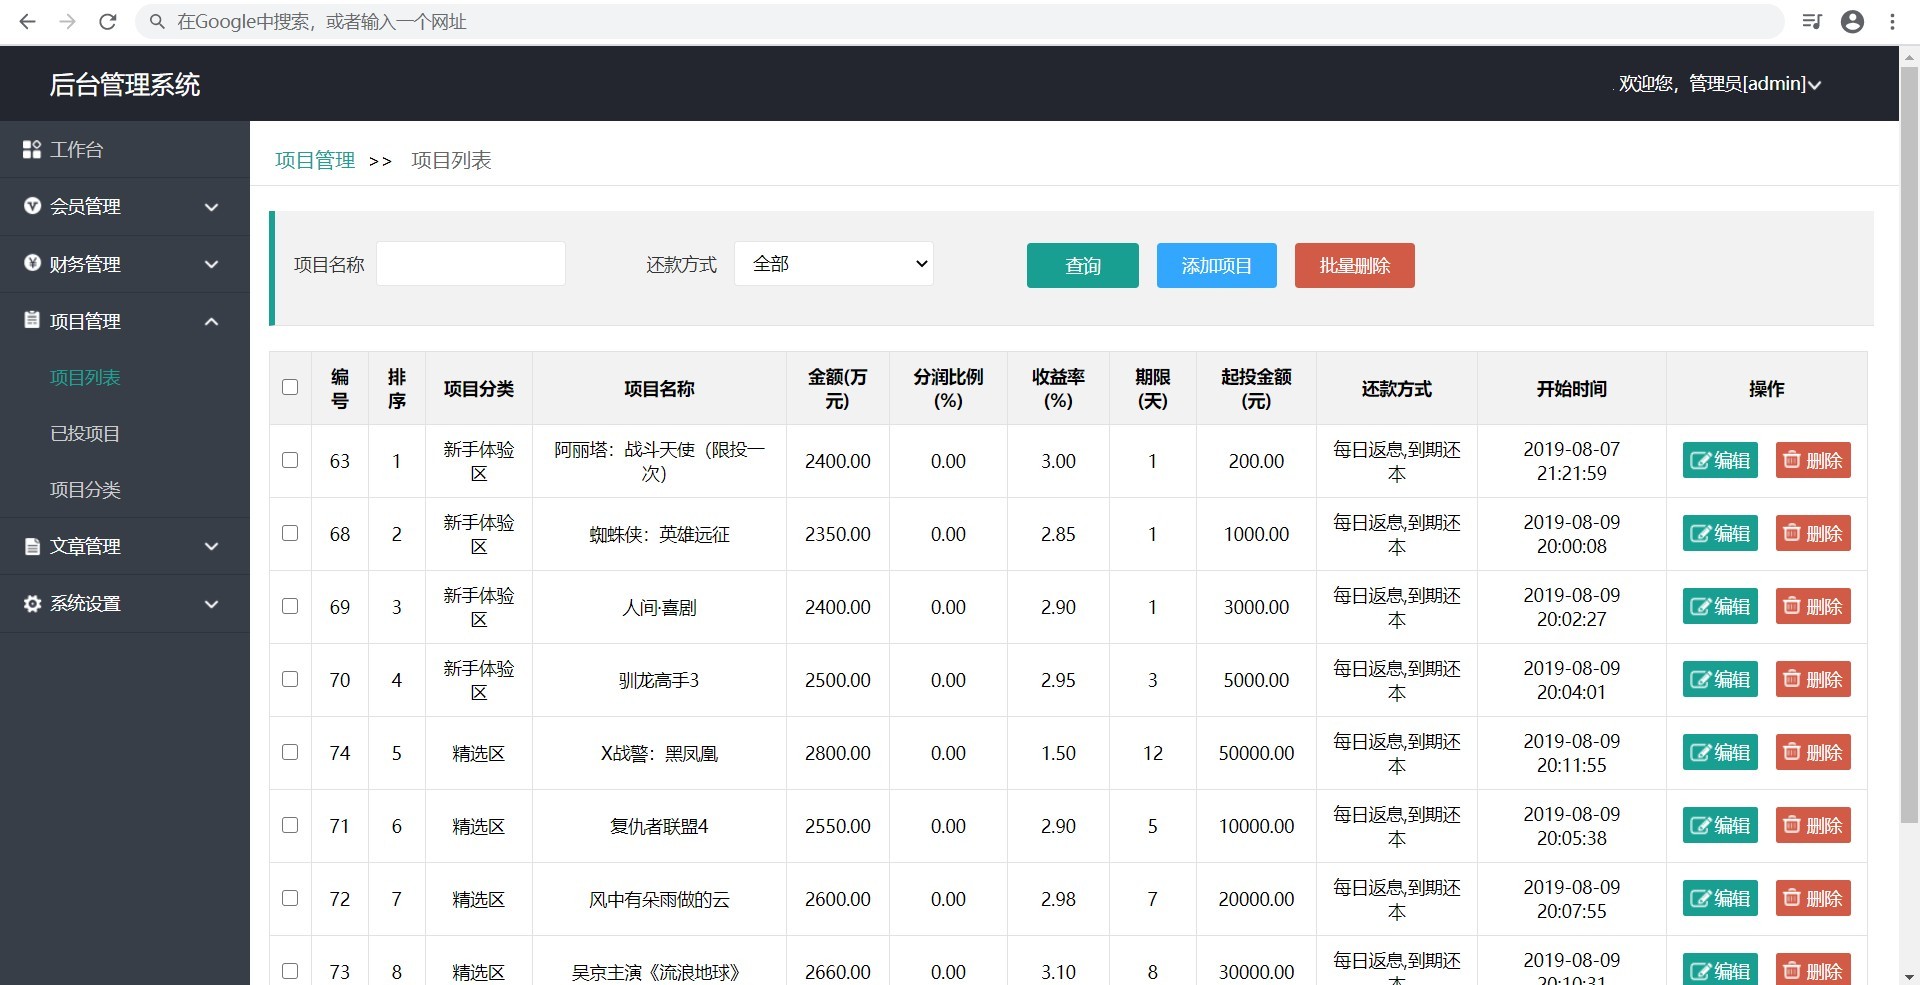
Task: Edit project 阿丽塔：战斗天使
Action: click(x=1720, y=460)
